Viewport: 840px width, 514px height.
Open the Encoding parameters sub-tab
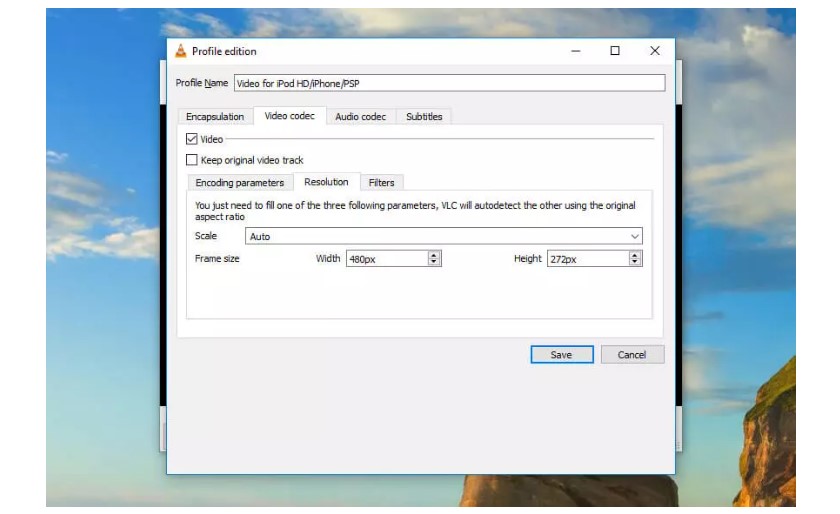click(239, 183)
